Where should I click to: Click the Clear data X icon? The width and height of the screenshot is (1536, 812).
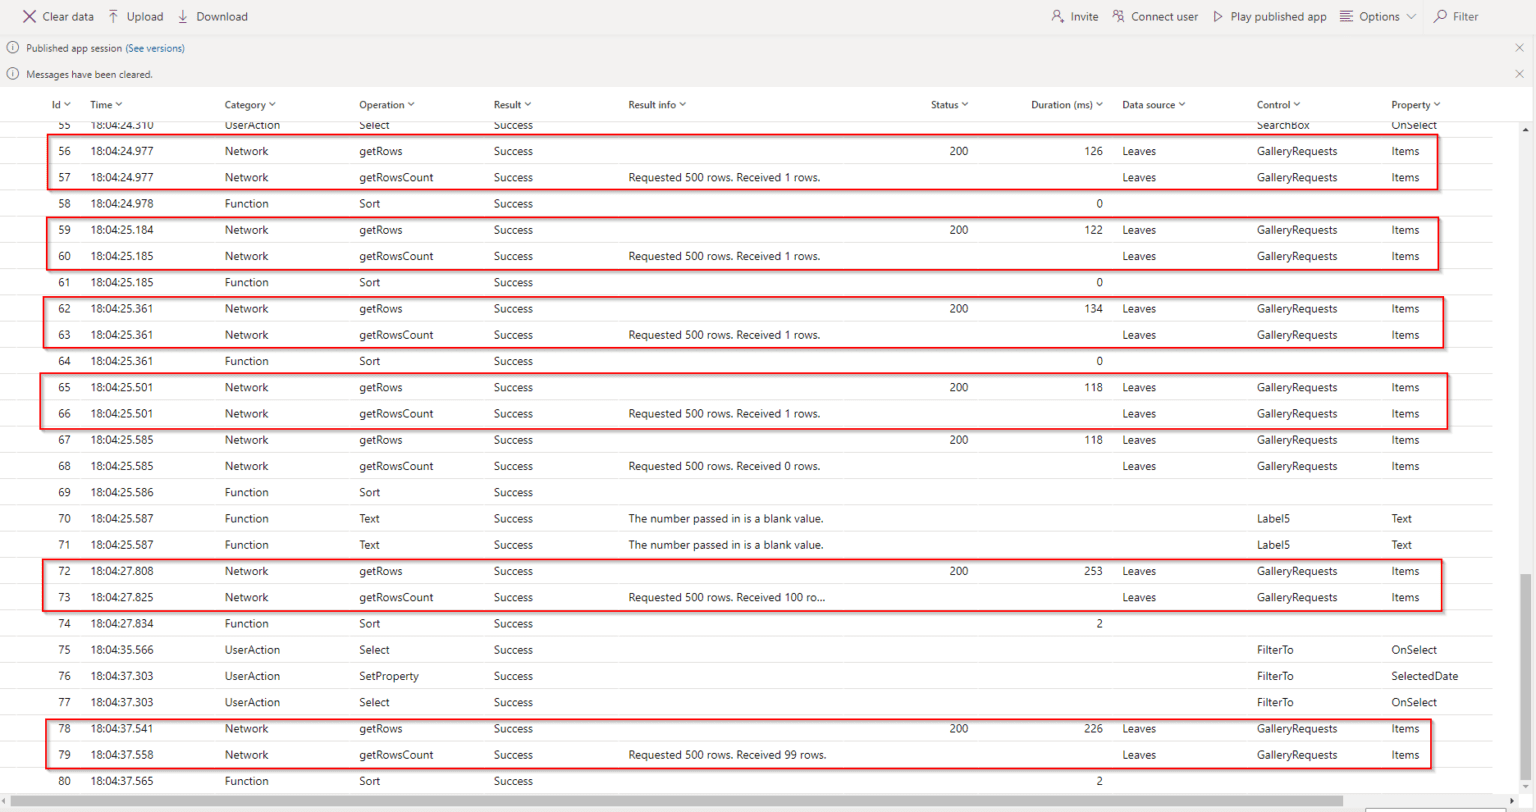(x=28, y=16)
